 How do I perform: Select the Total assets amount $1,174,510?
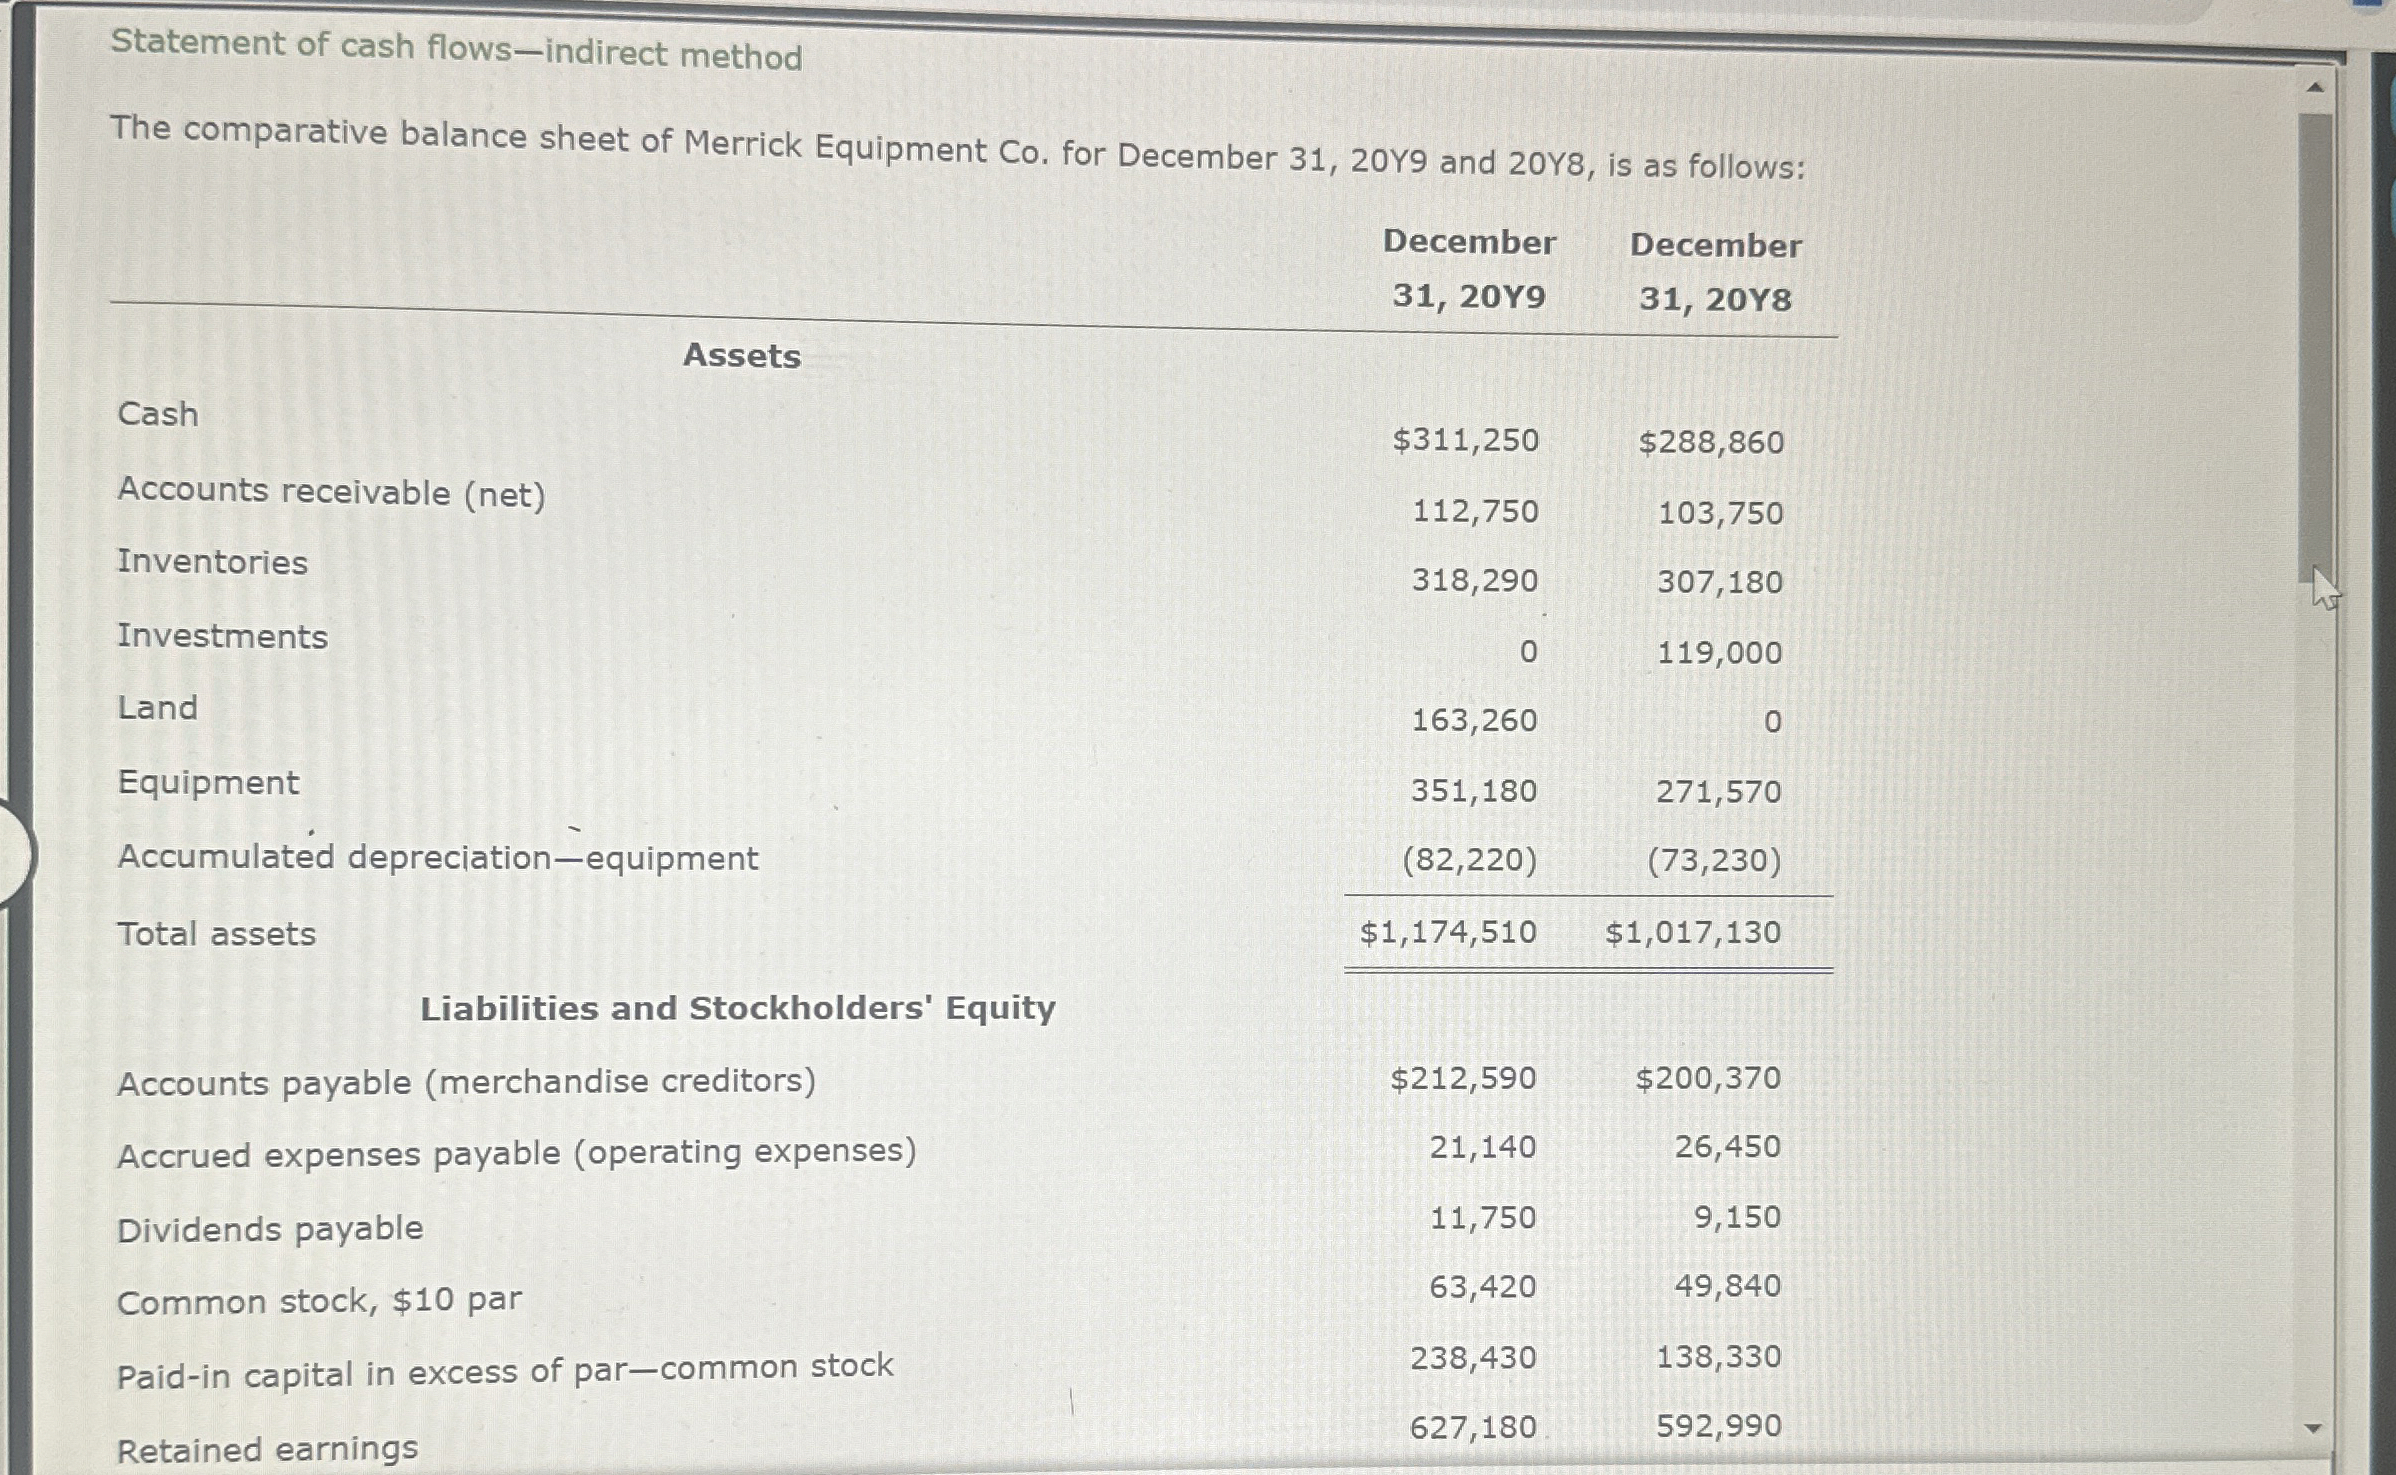click(1447, 932)
